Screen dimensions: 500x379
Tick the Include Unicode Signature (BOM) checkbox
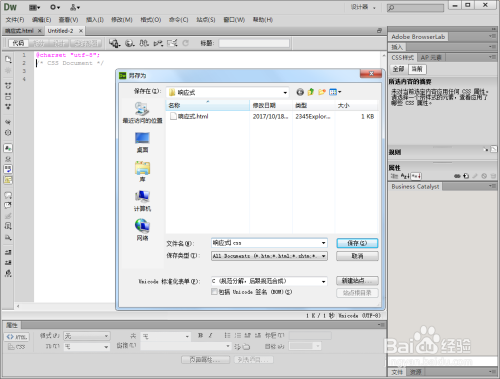(x=214, y=292)
